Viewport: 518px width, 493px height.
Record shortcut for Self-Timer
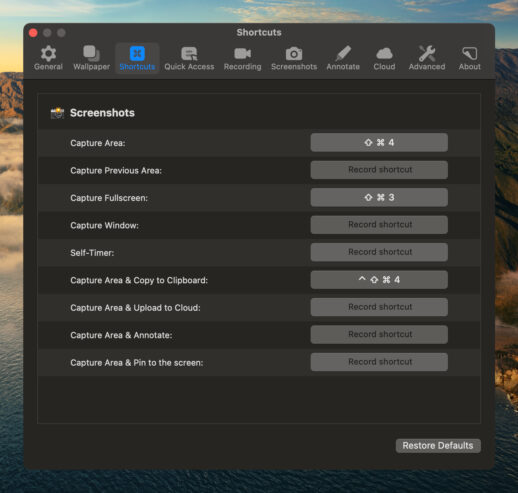click(x=379, y=252)
